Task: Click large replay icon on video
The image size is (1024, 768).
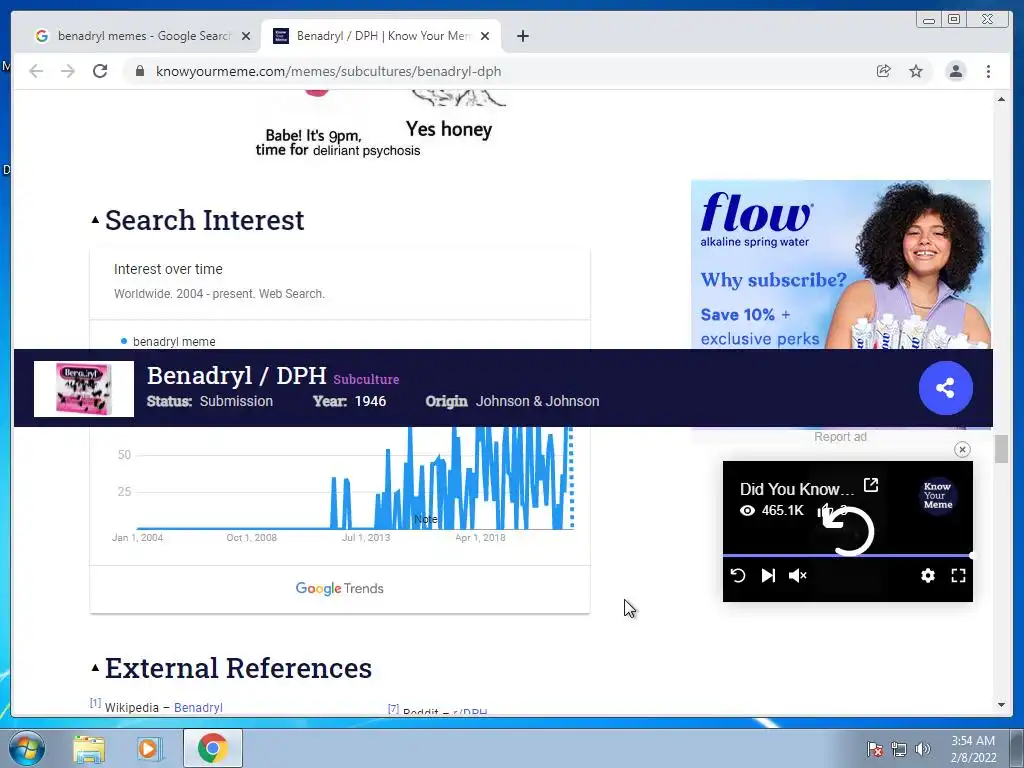Action: pos(848,531)
